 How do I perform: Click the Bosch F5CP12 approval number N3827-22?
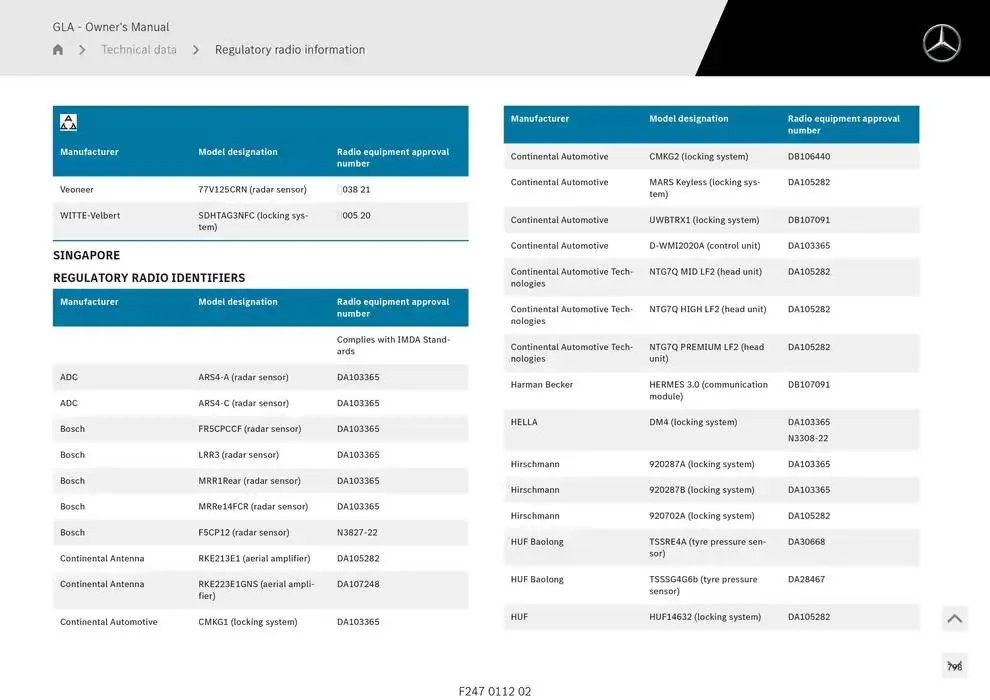357,533
